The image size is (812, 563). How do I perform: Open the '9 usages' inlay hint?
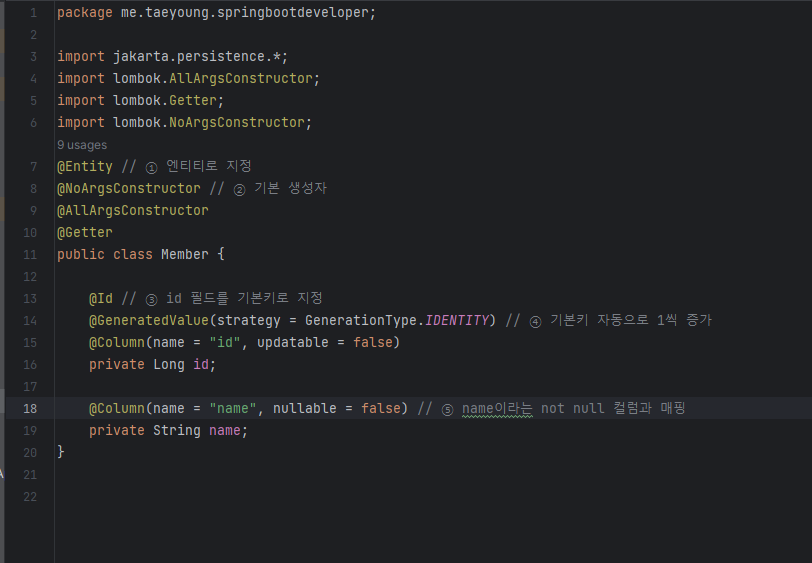point(82,145)
